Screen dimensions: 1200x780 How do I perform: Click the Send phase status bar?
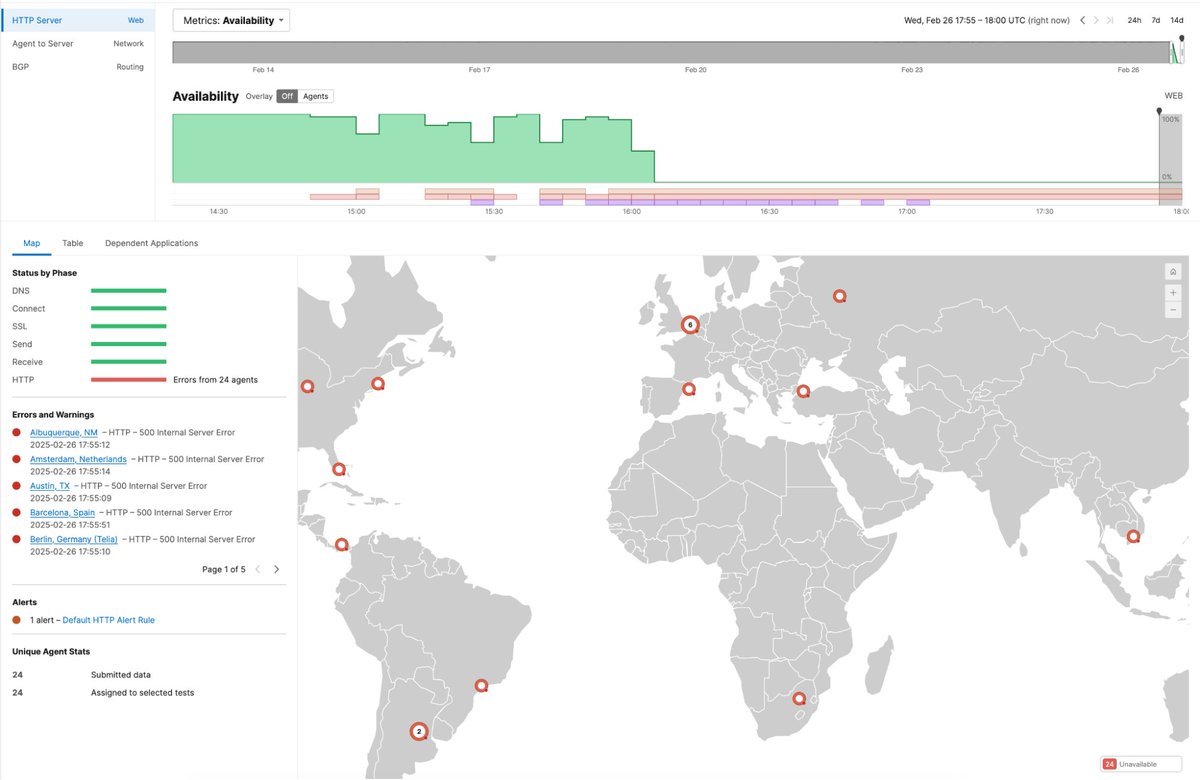tap(129, 344)
